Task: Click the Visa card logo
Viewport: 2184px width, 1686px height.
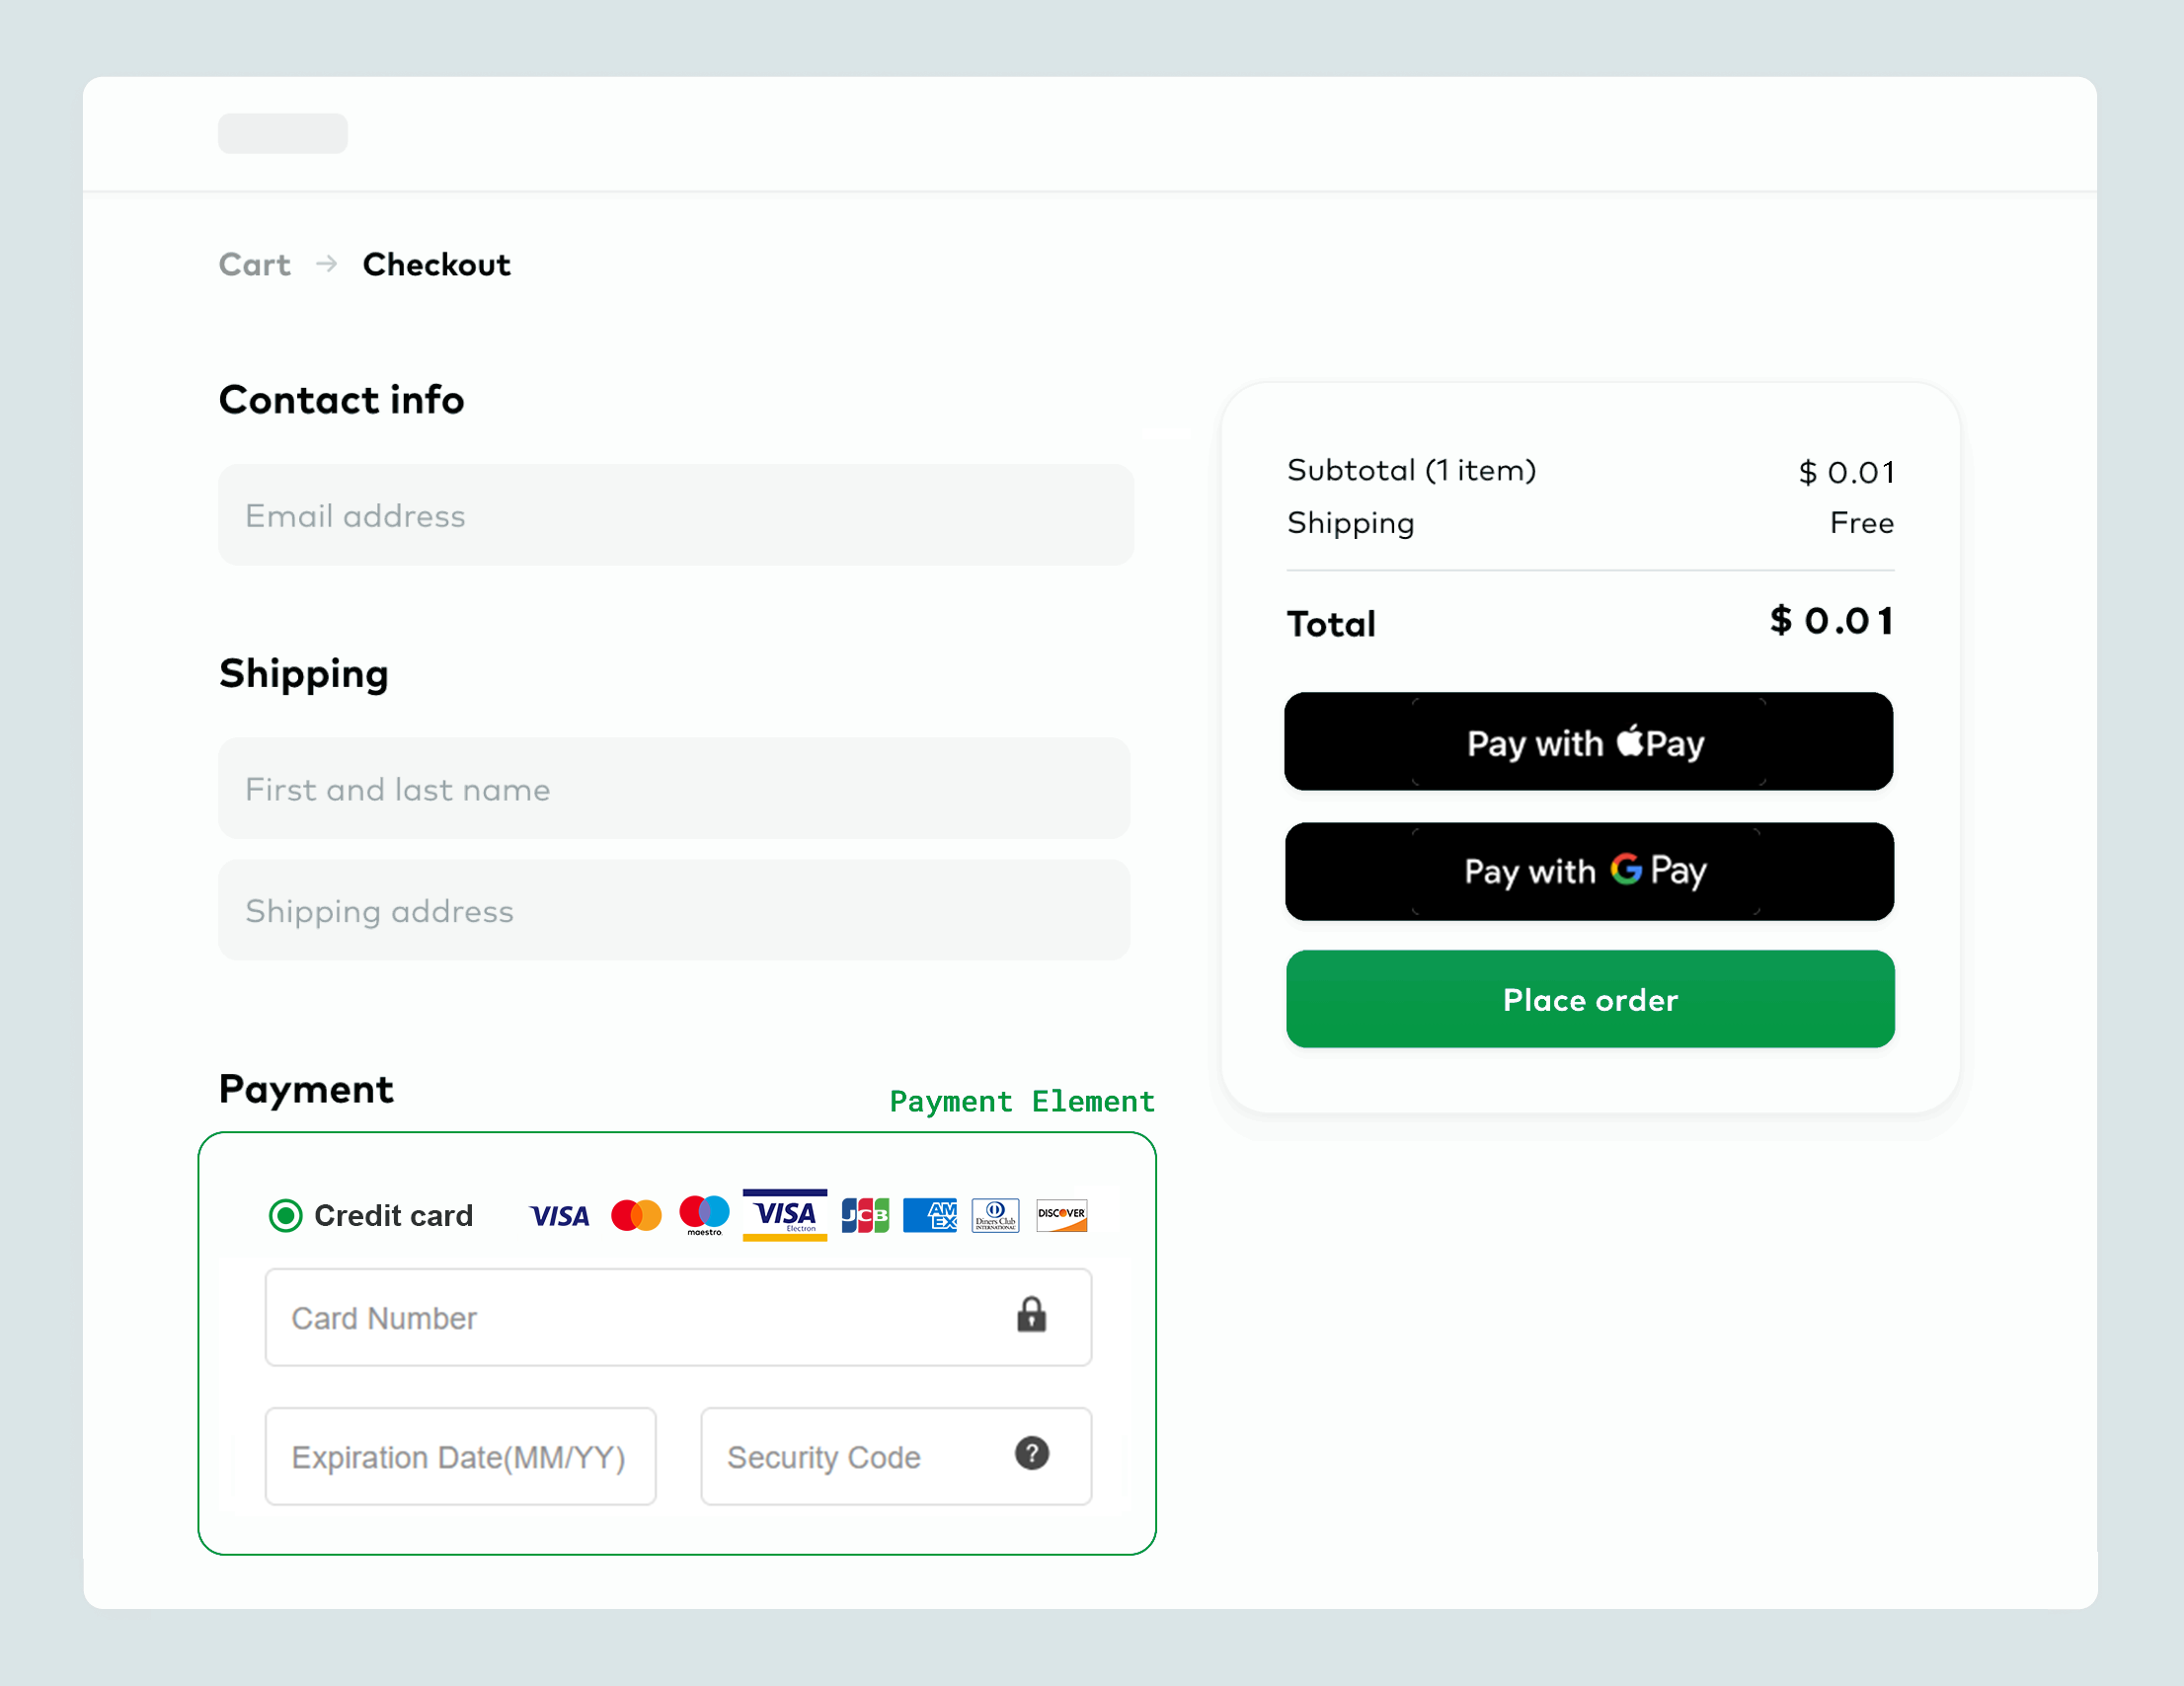Action: (559, 1216)
